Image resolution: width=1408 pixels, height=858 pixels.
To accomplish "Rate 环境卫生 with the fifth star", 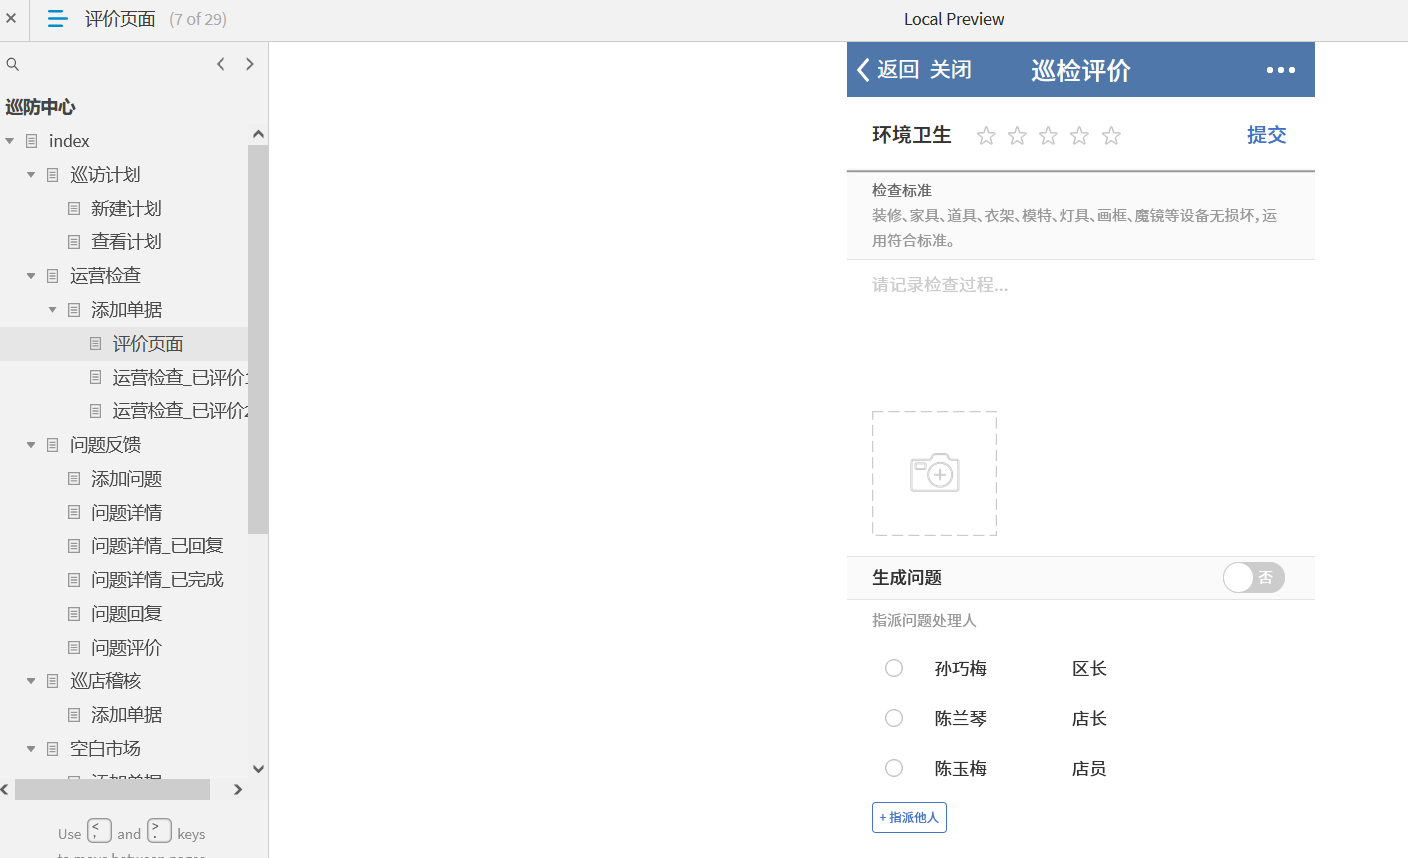I will coord(1111,136).
